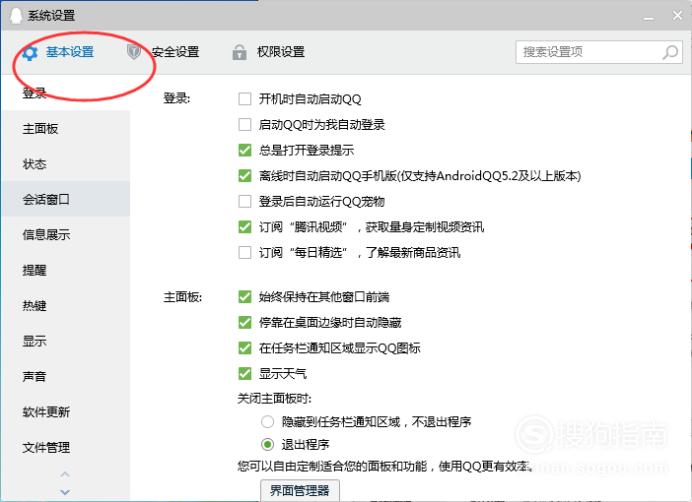Click the shield icon of 安全设置
The image size is (692, 502).
(134, 52)
